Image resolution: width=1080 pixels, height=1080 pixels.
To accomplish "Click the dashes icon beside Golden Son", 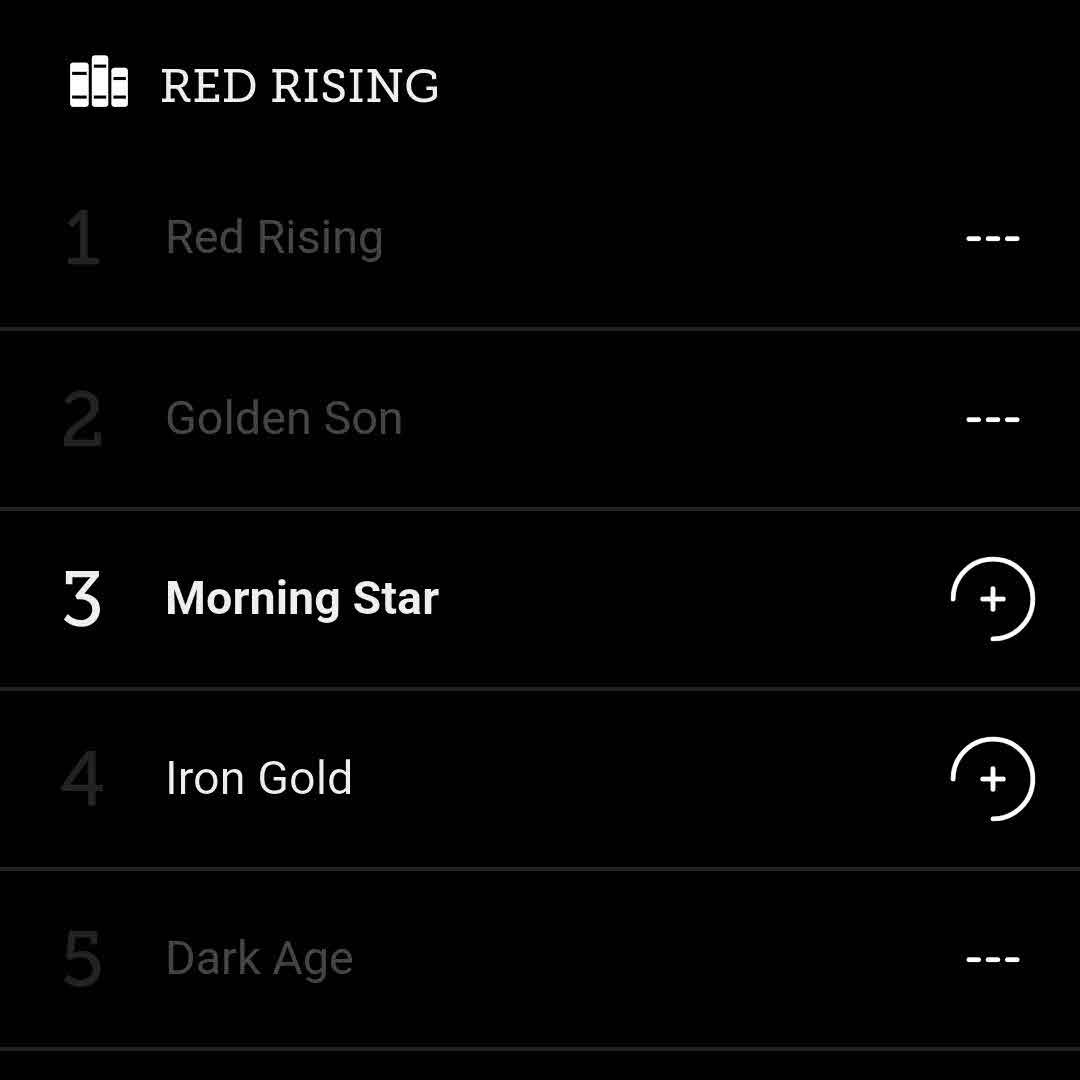I will (x=992, y=419).
